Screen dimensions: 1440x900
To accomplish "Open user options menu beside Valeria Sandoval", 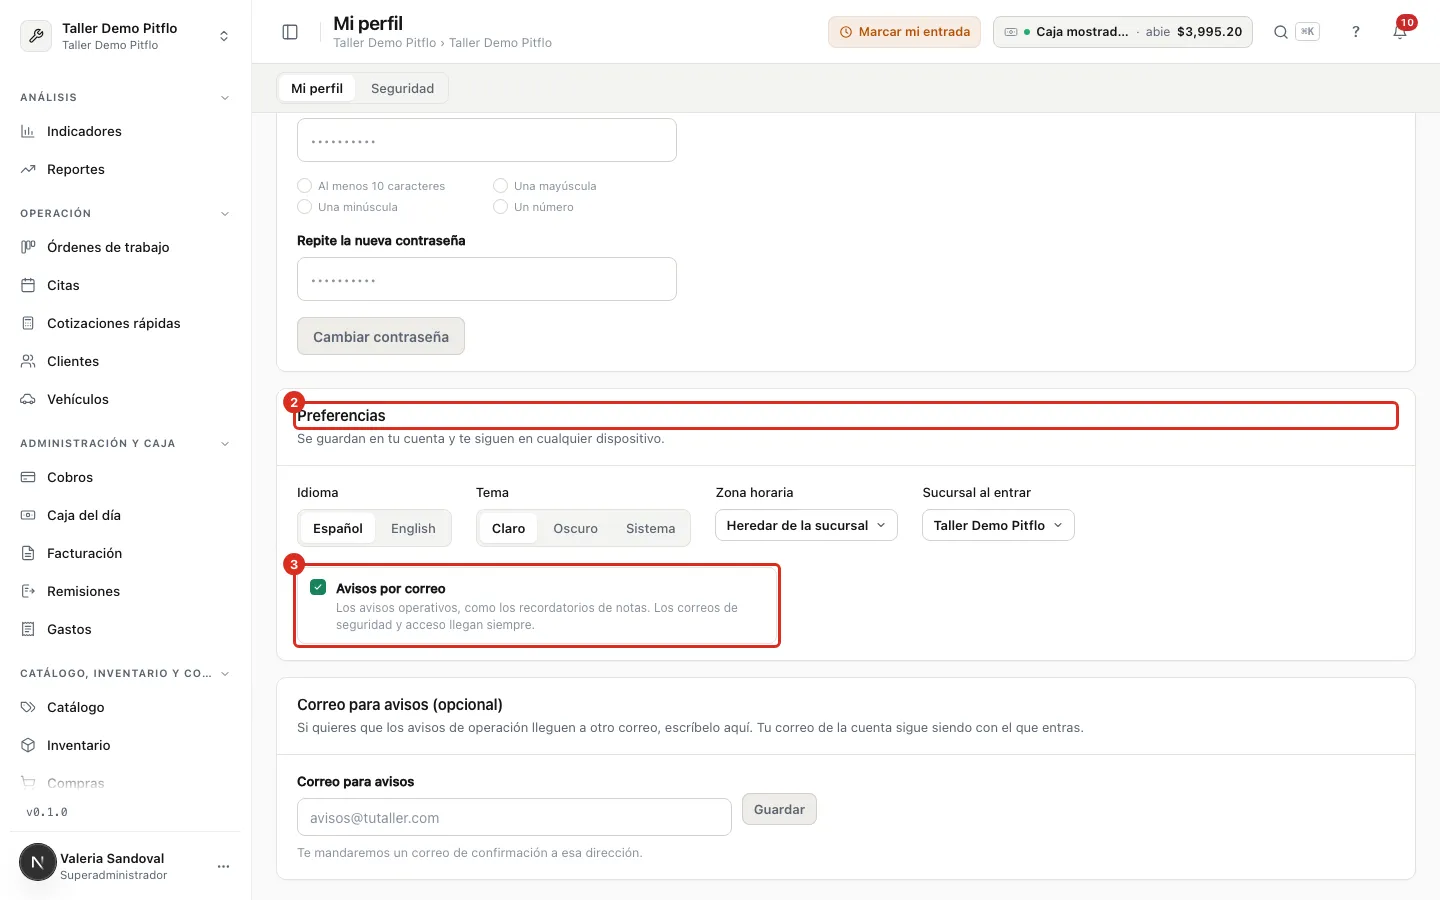I will (223, 866).
